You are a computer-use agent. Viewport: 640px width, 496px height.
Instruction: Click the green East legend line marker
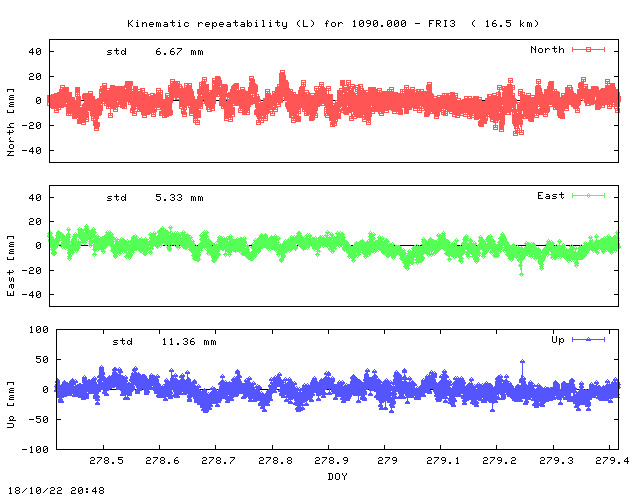(x=588, y=196)
